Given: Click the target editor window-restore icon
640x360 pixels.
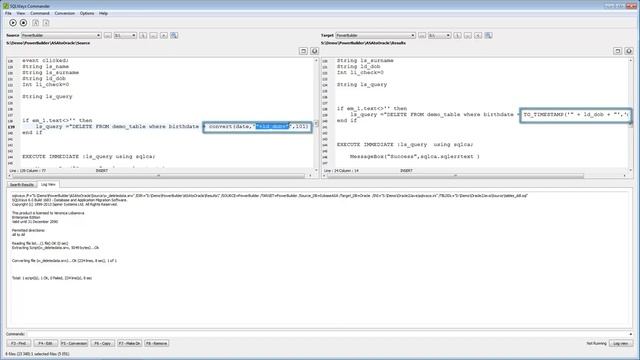Looking at the screenshot, I should [x=618, y=51].
